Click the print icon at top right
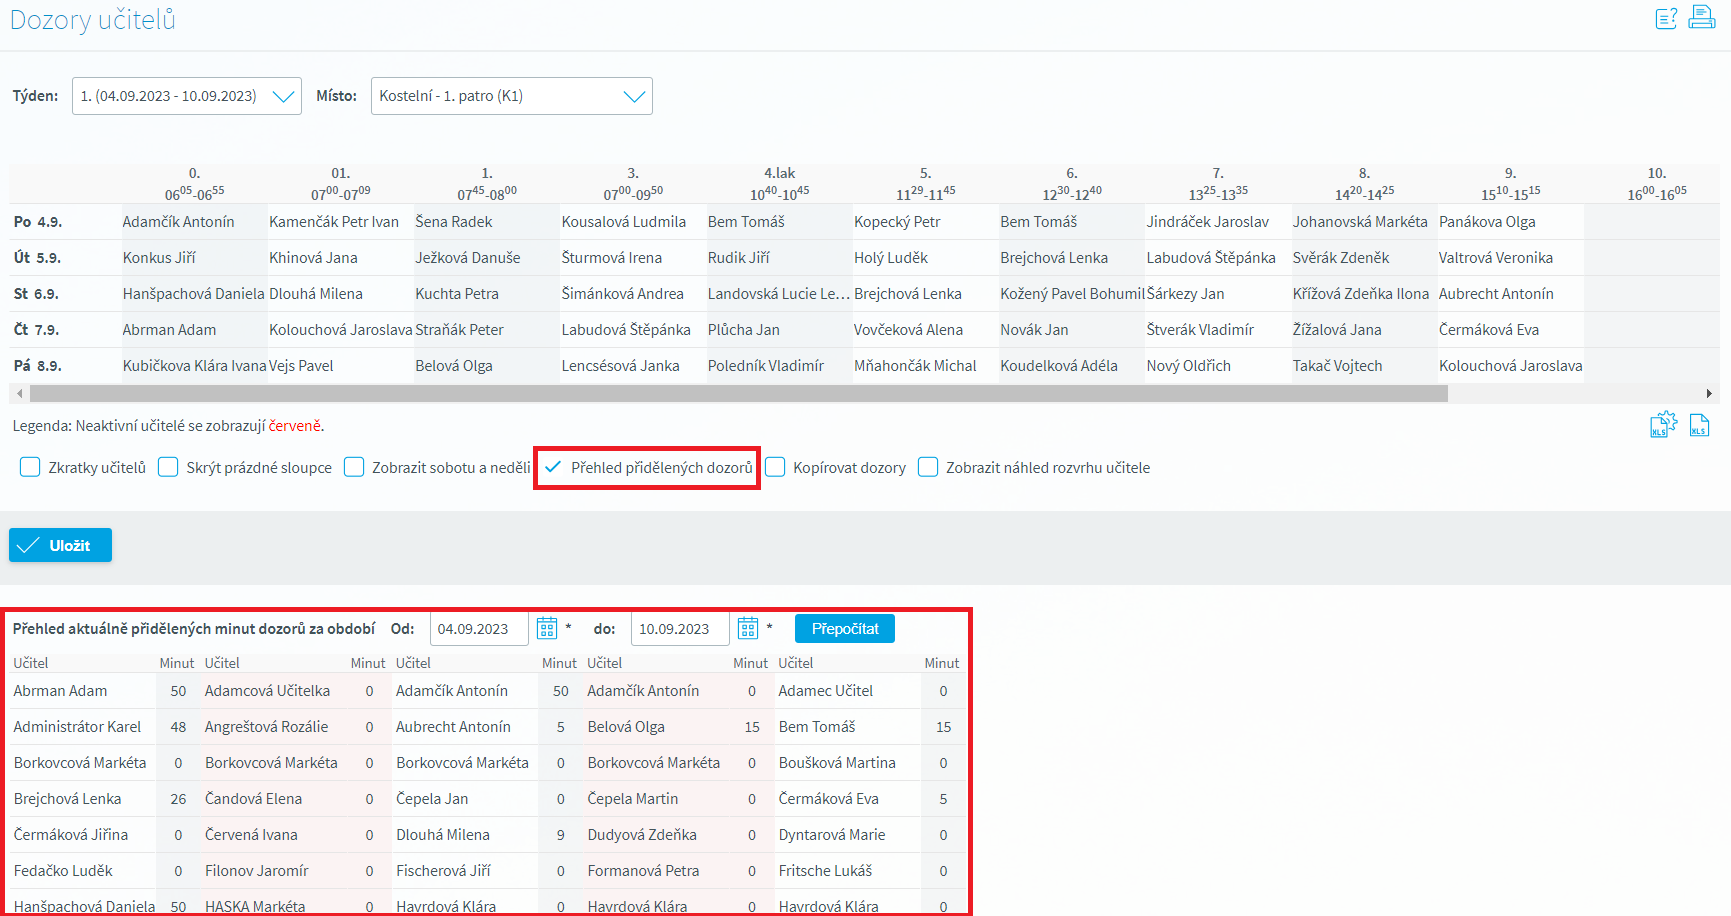The image size is (1731, 916). pos(1702,17)
